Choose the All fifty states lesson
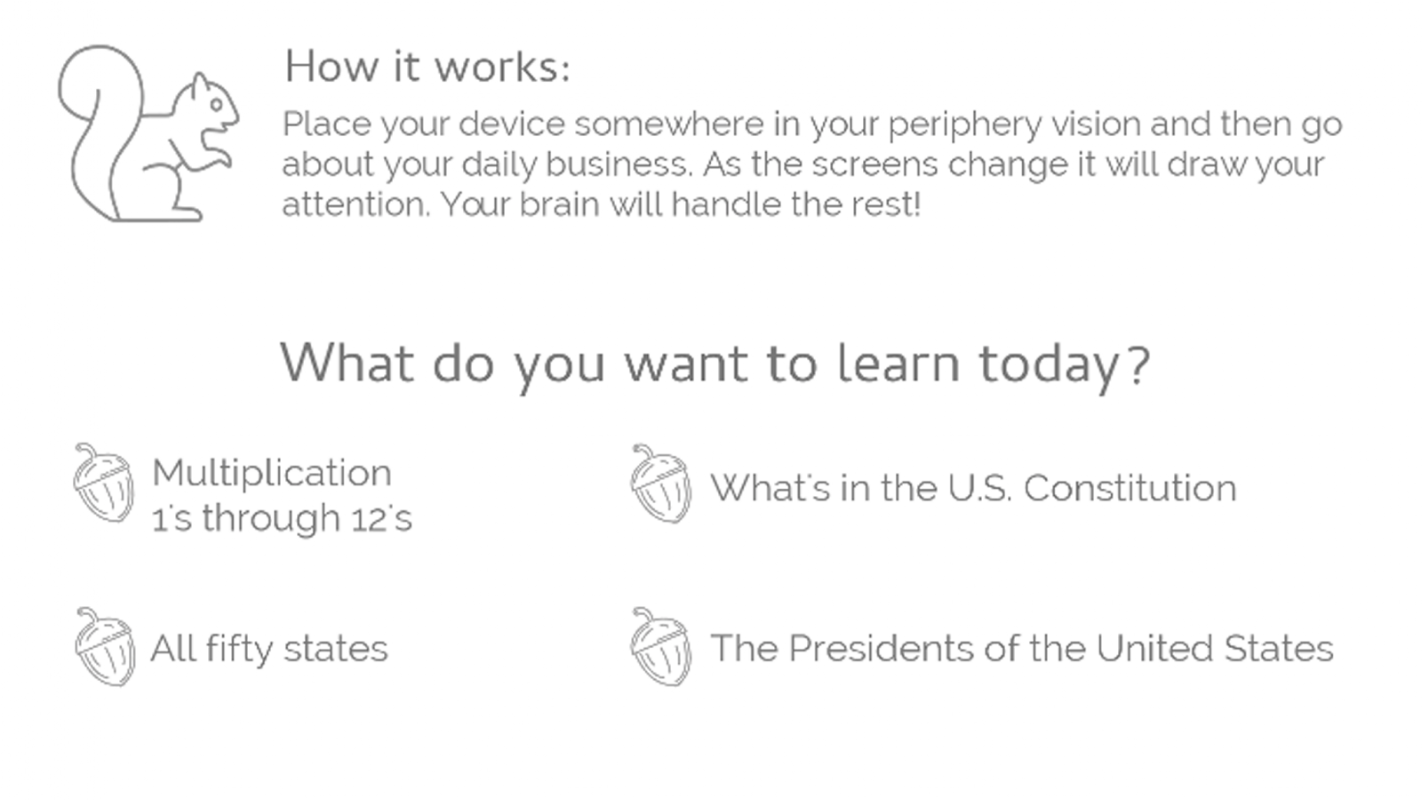Image resolution: width=1422 pixels, height=800 pixels. tap(269, 649)
